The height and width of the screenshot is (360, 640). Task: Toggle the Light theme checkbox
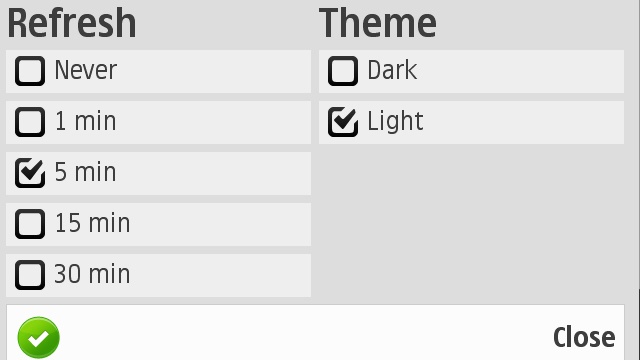(343, 122)
